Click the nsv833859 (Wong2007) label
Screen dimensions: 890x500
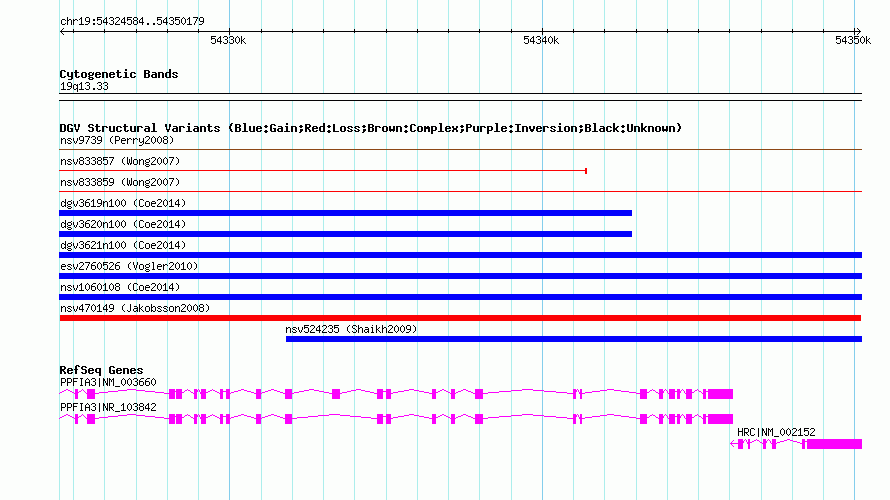pos(120,183)
